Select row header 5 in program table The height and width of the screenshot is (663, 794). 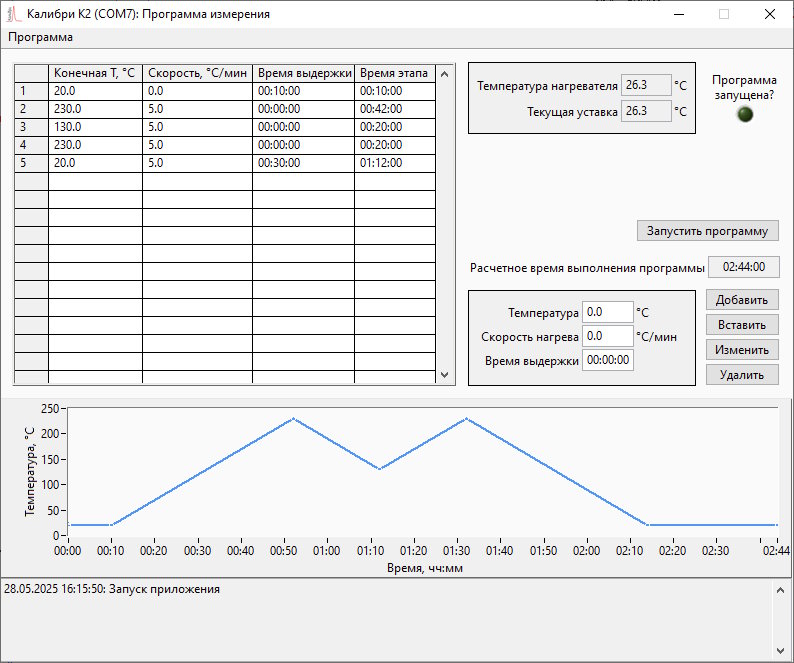(31, 163)
